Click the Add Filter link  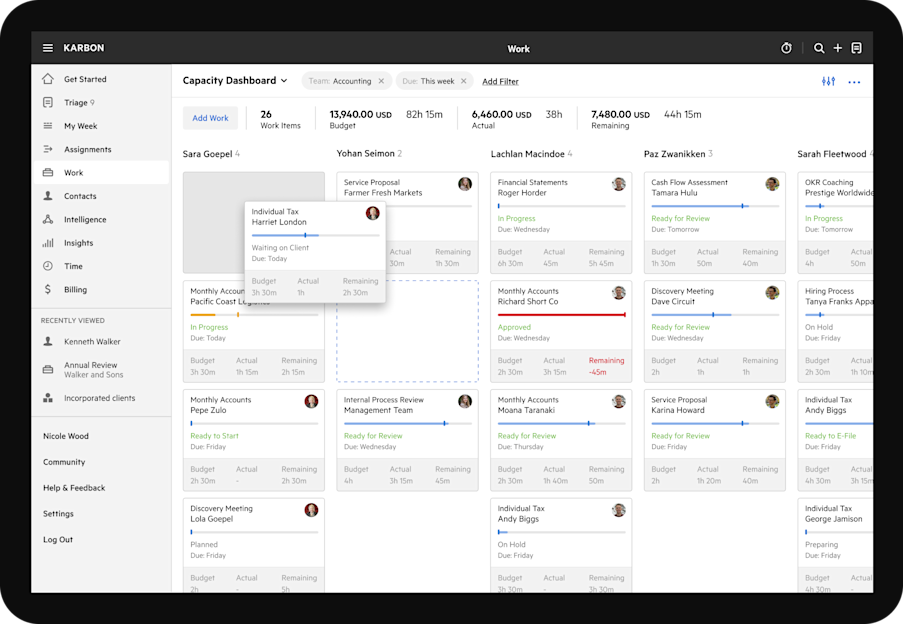click(500, 81)
